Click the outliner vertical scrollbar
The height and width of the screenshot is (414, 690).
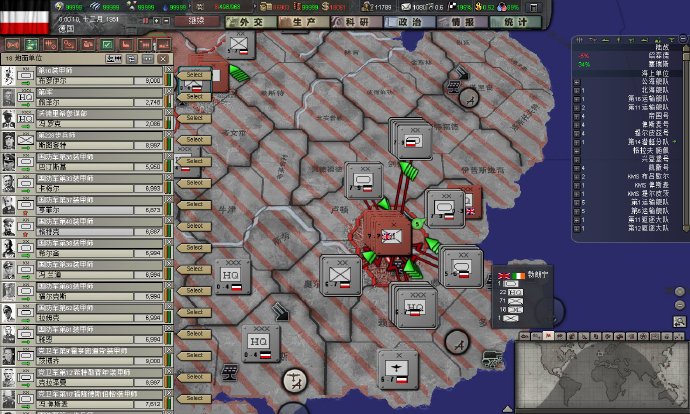(686, 141)
